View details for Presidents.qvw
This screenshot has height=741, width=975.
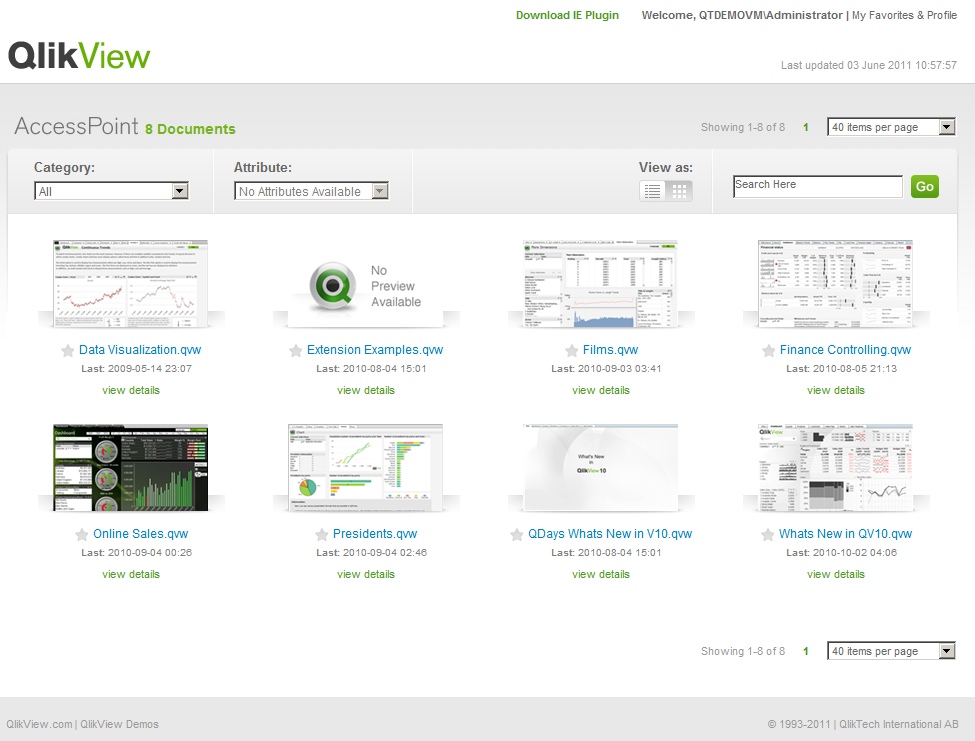(x=366, y=574)
